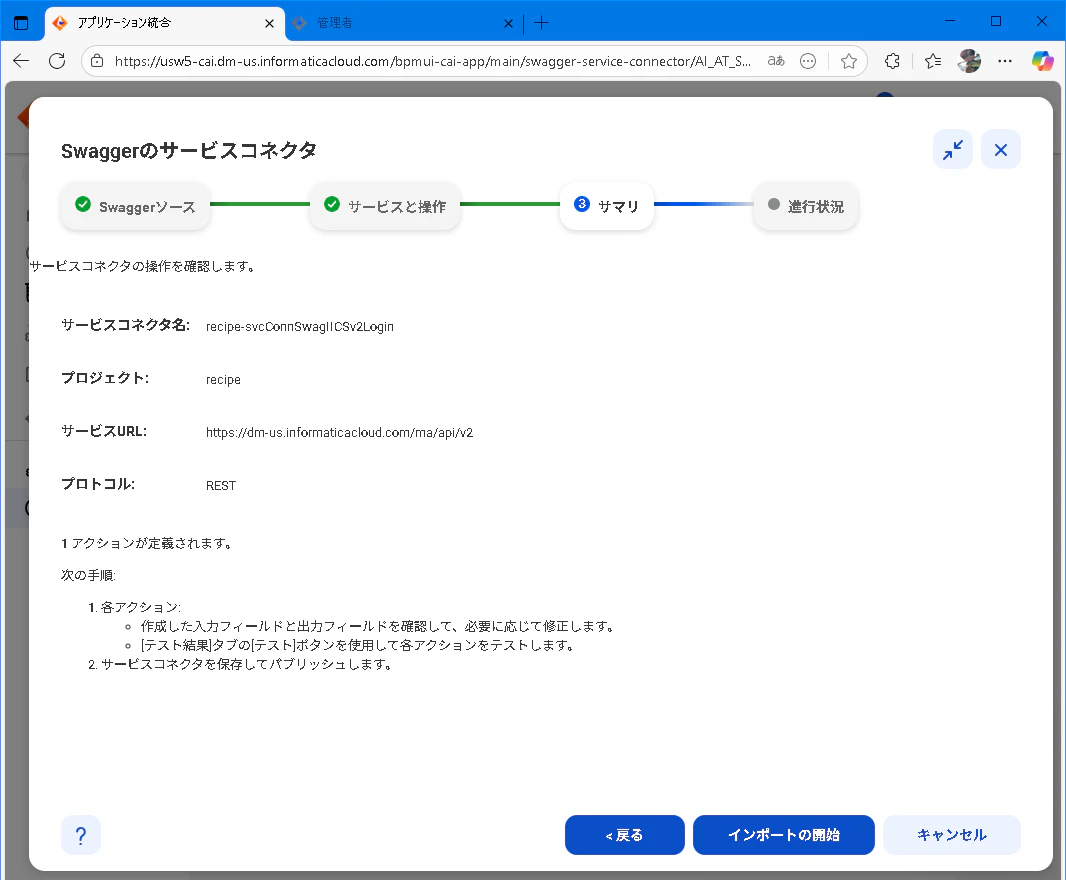Select the アプリケーション統合 browser tab
The image size is (1066, 880).
pyautogui.click(x=165, y=23)
